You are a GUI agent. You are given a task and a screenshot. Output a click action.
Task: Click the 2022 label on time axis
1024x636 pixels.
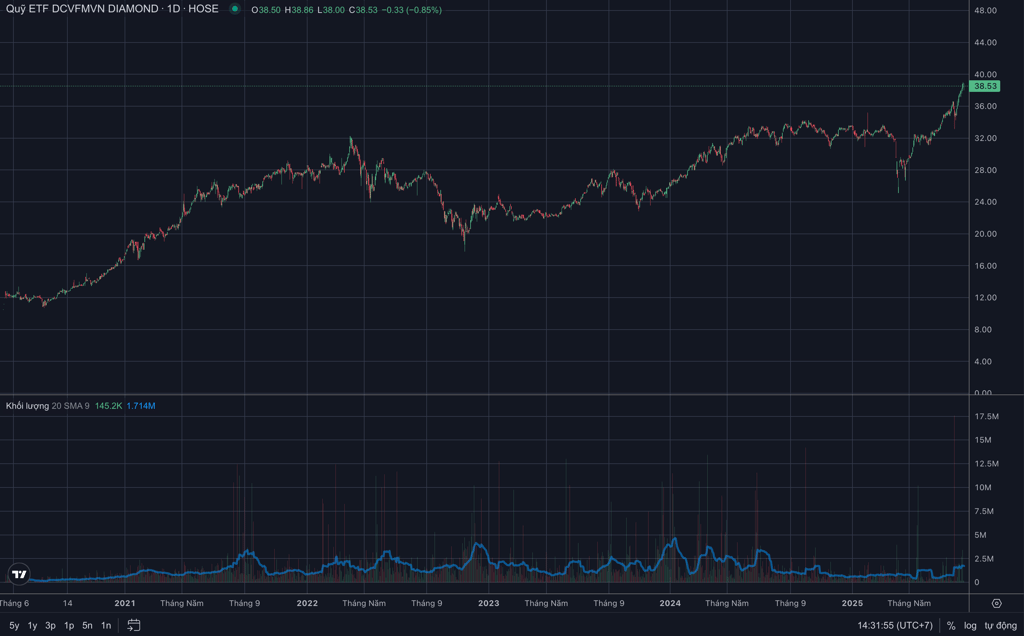[307, 603]
